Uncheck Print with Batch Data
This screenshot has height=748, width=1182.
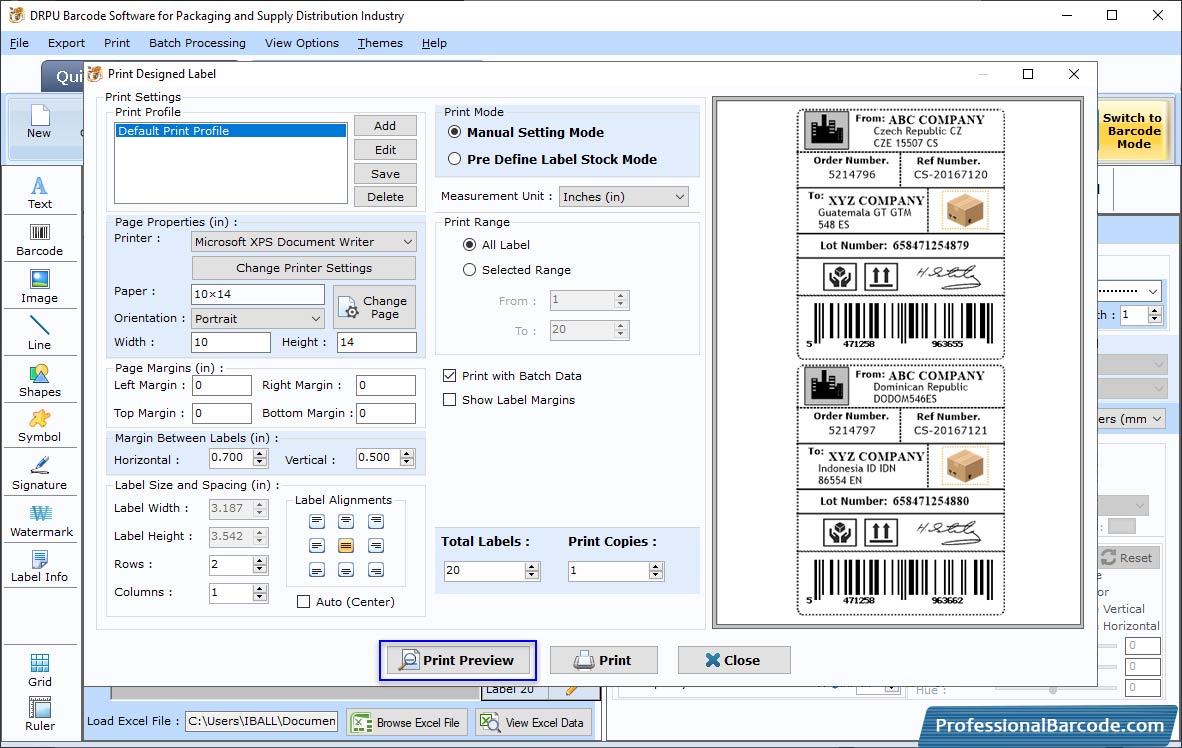[450, 376]
